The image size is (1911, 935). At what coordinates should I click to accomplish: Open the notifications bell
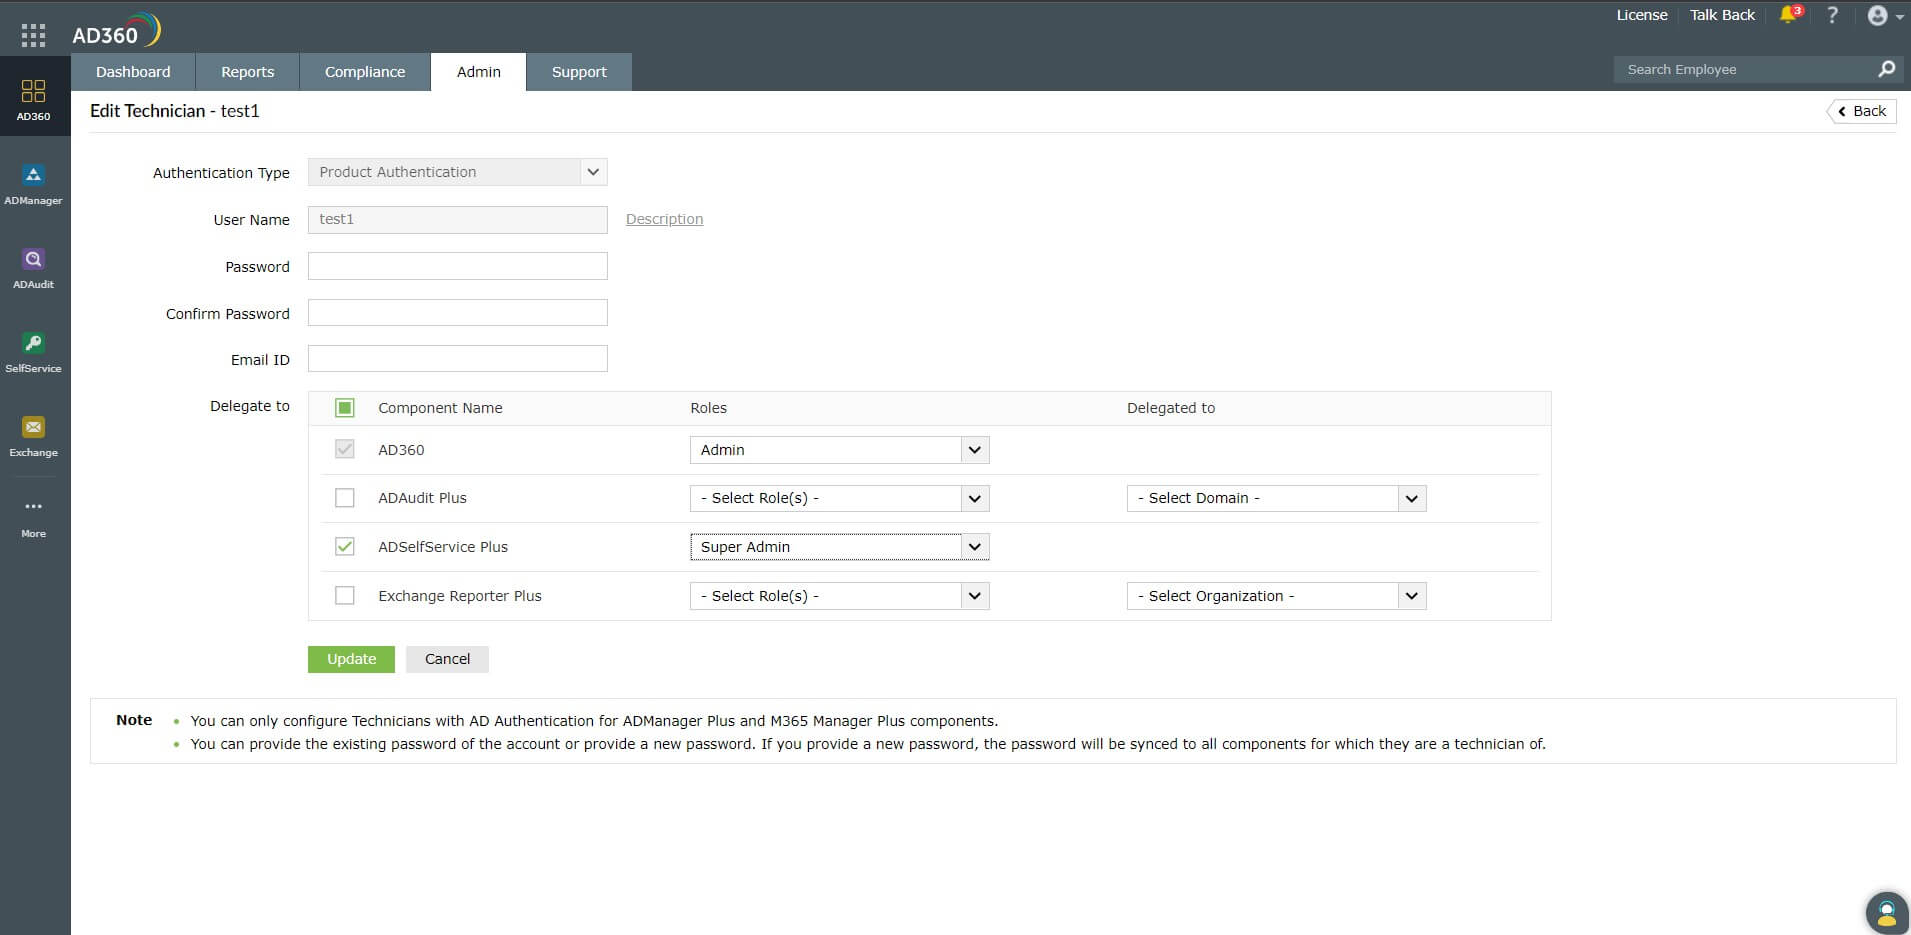coord(1789,15)
